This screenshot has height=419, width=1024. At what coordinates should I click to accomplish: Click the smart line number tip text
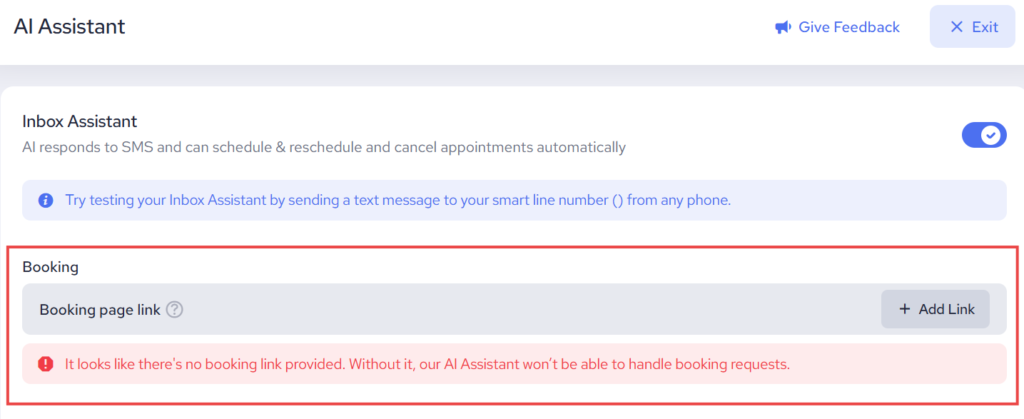(x=398, y=200)
